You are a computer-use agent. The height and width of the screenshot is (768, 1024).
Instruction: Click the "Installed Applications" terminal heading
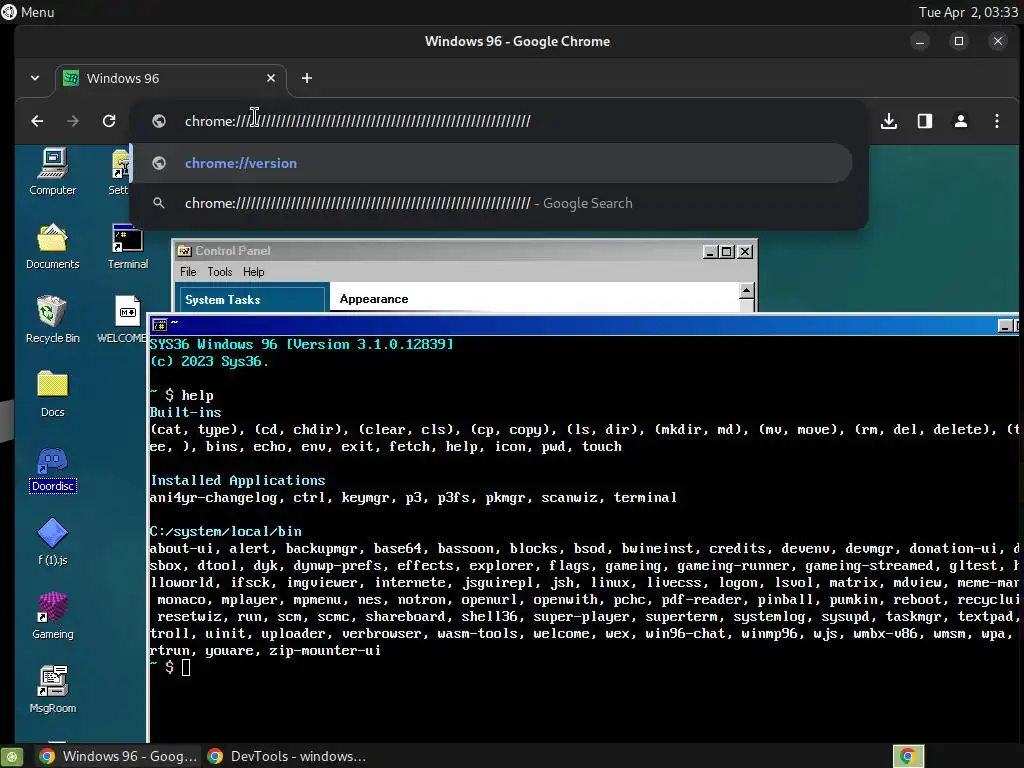[238, 481]
